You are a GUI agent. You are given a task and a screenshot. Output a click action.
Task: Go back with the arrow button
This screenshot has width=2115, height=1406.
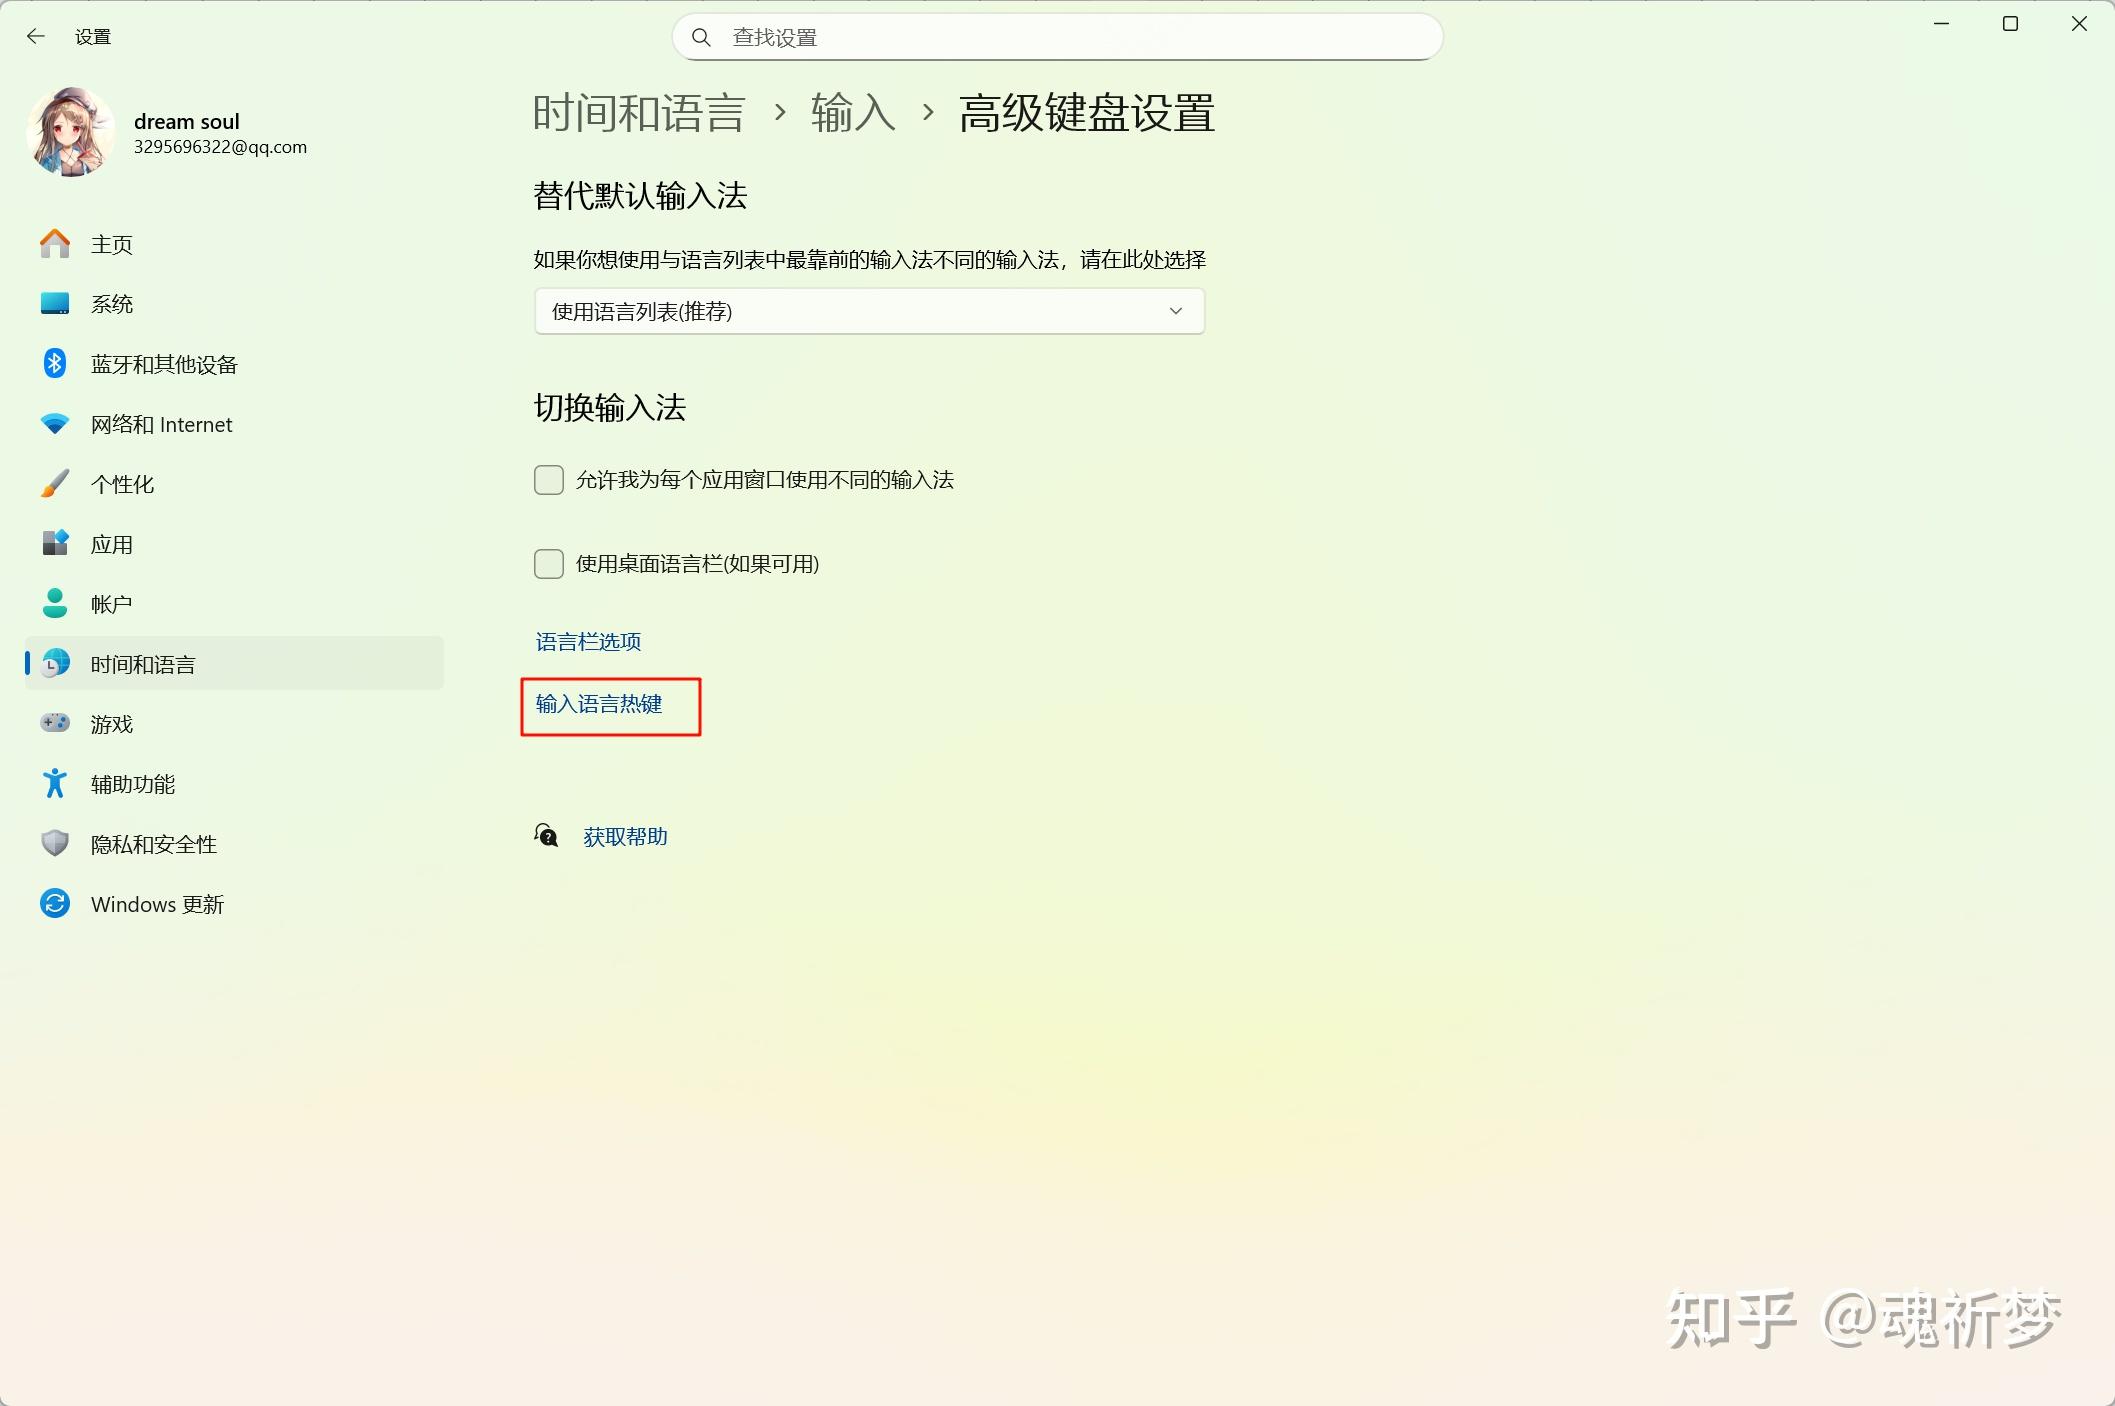36,36
